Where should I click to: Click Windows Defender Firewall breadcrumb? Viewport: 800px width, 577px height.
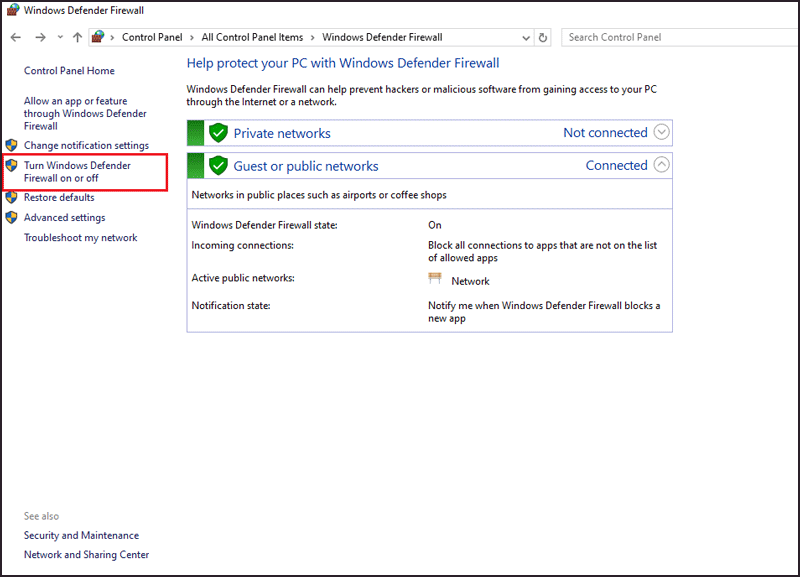coord(382,37)
